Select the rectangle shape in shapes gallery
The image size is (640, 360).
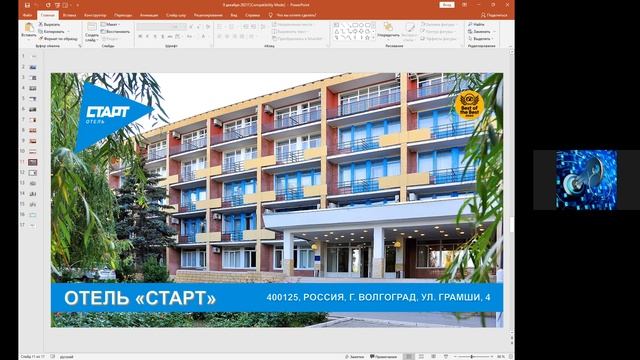tap(355, 25)
